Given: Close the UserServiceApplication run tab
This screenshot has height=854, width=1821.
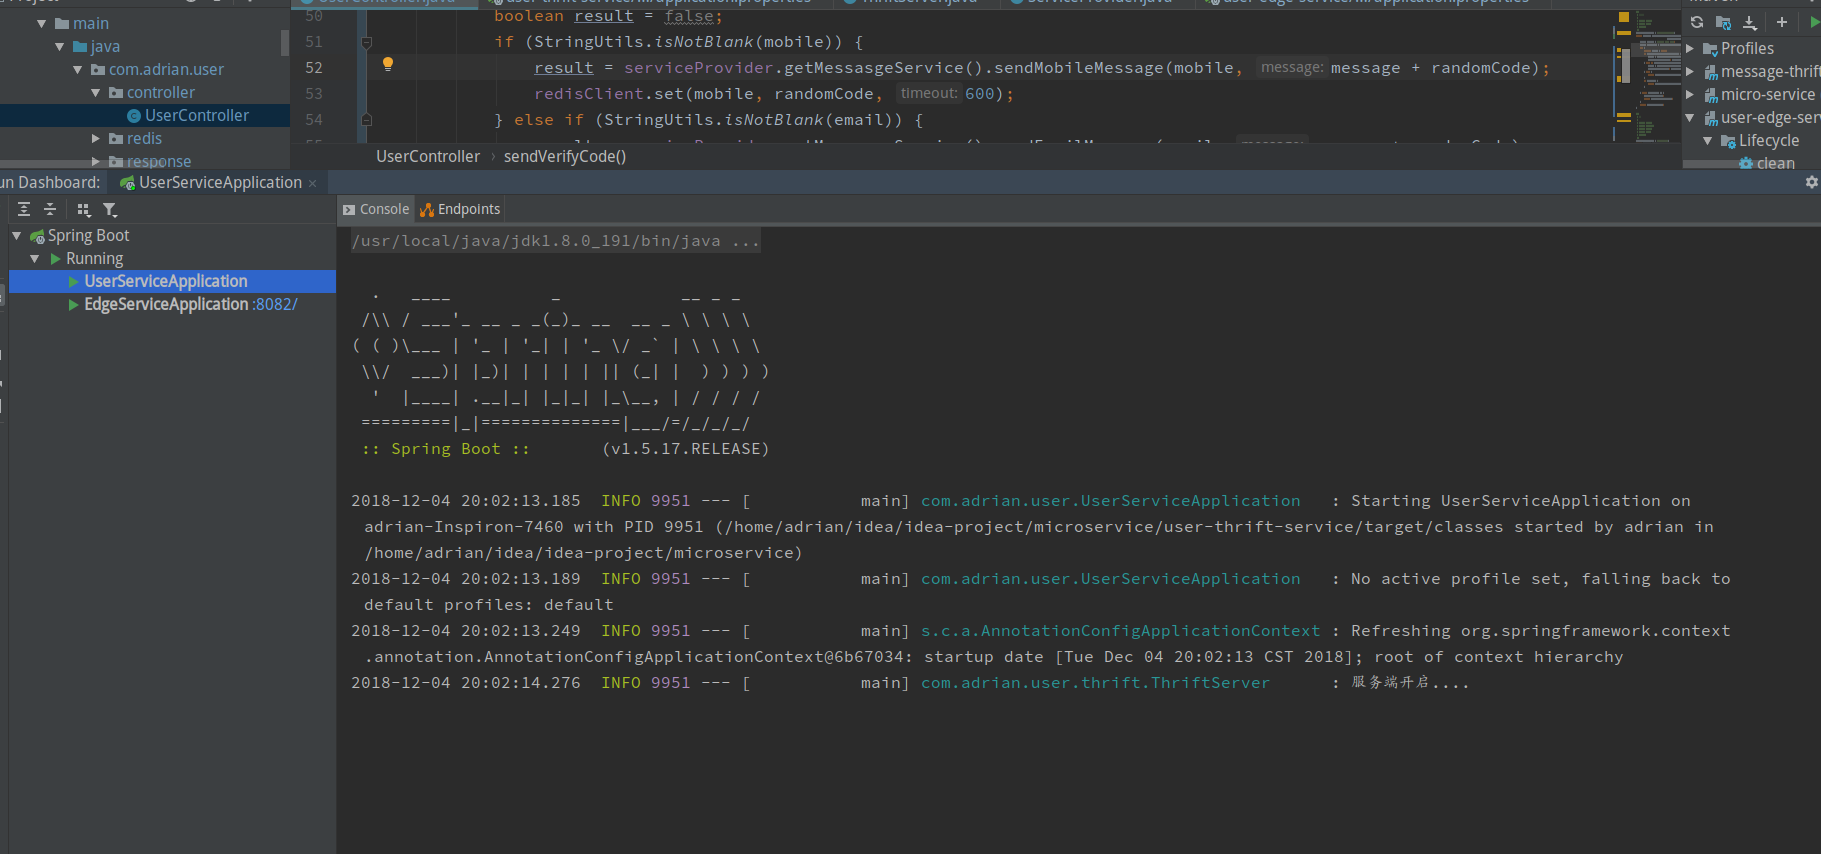Looking at the screenshot, I should [x=313, y=183].
